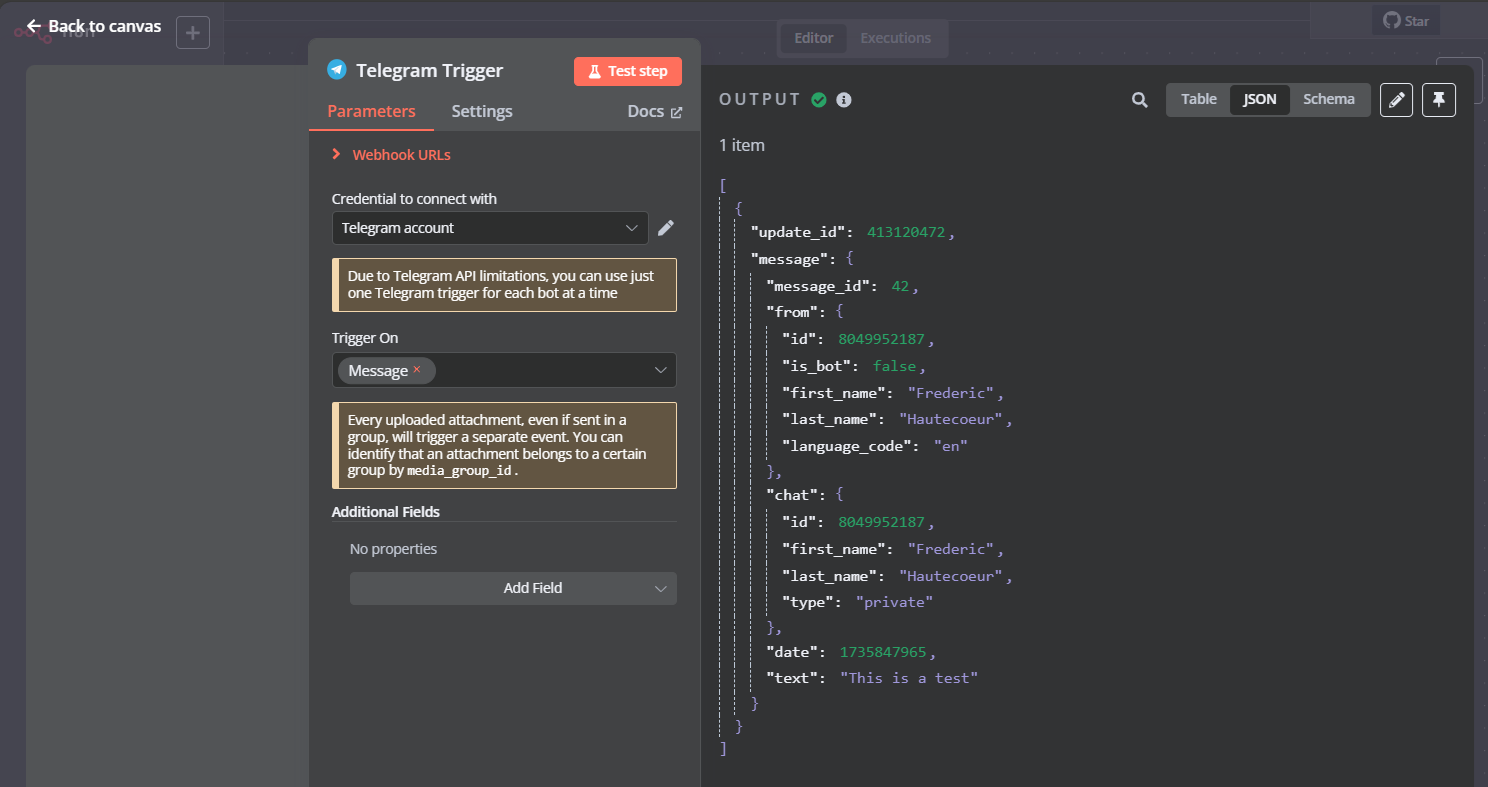
Task: Click the "from" key in JSON
Action: [x=794, y=312]
